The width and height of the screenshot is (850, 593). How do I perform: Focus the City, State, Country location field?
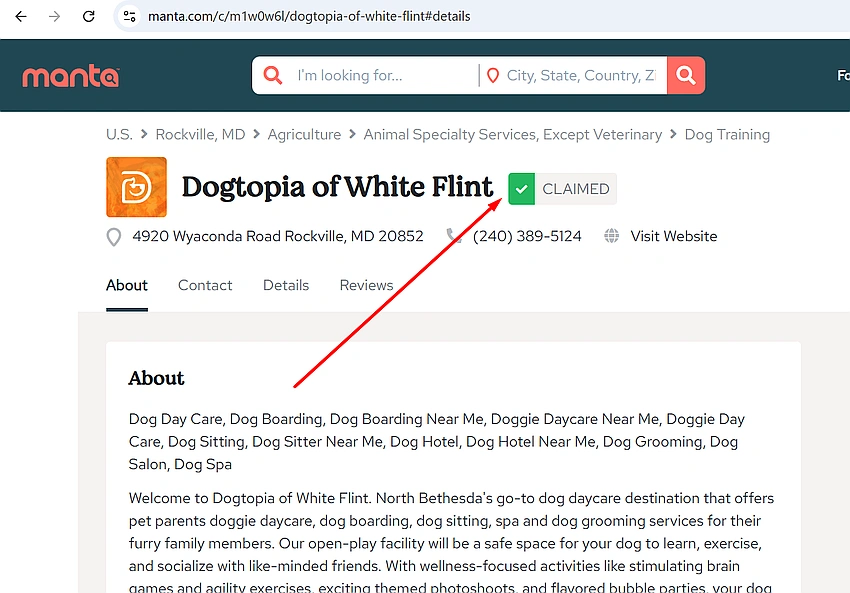click(581, 75)
